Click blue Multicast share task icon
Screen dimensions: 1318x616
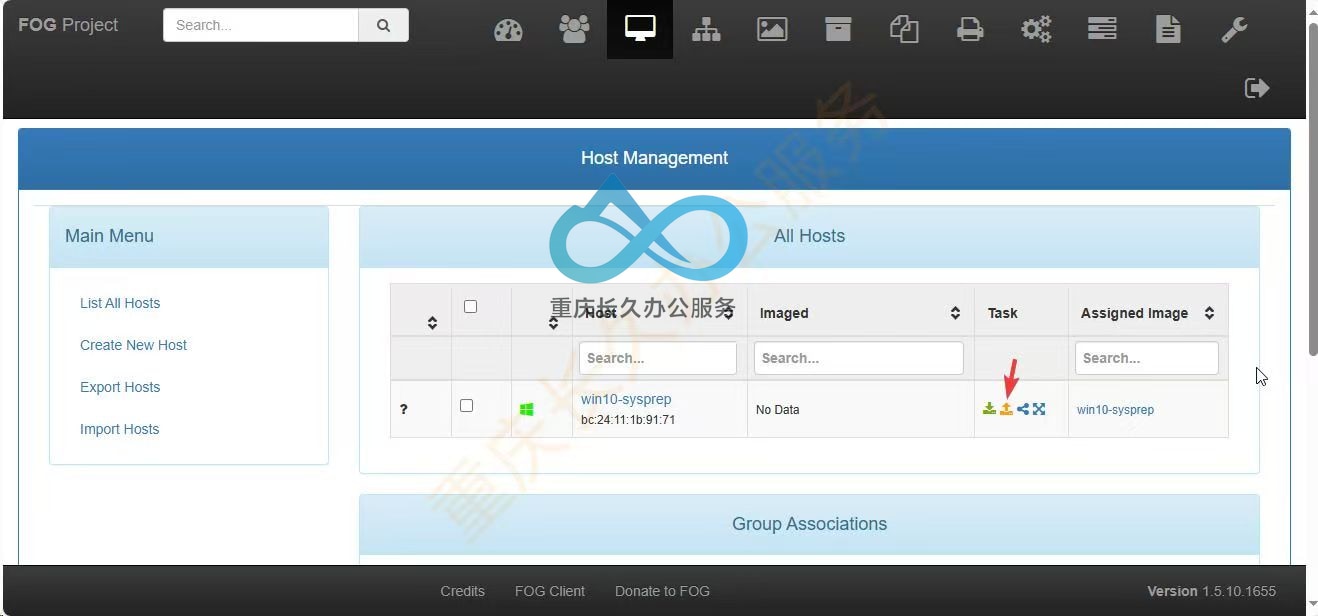(x=1023, y=409)
